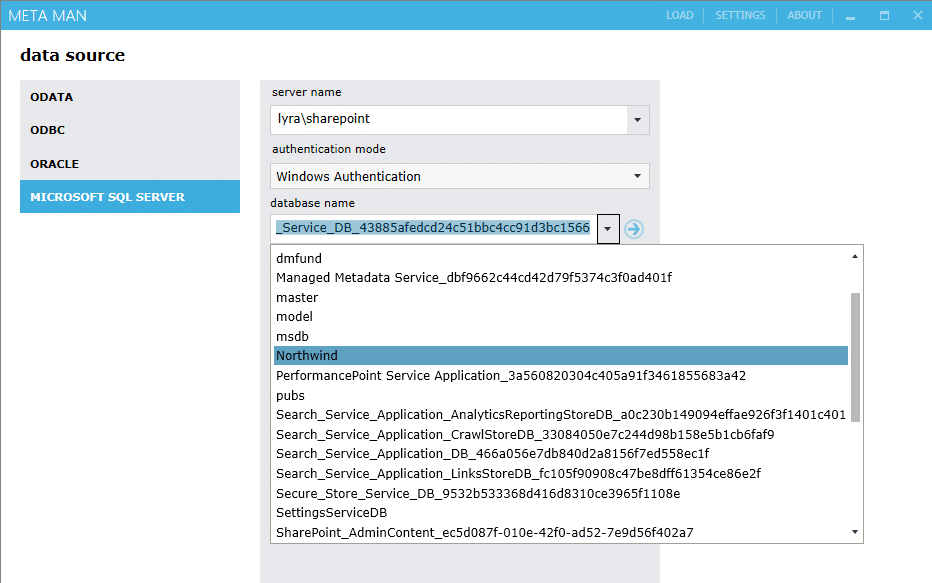This screenshot has height=583, width=932.
Task: Select Search_Service_Application_CrawlStoreDB entry
Action: pos(561,434)
